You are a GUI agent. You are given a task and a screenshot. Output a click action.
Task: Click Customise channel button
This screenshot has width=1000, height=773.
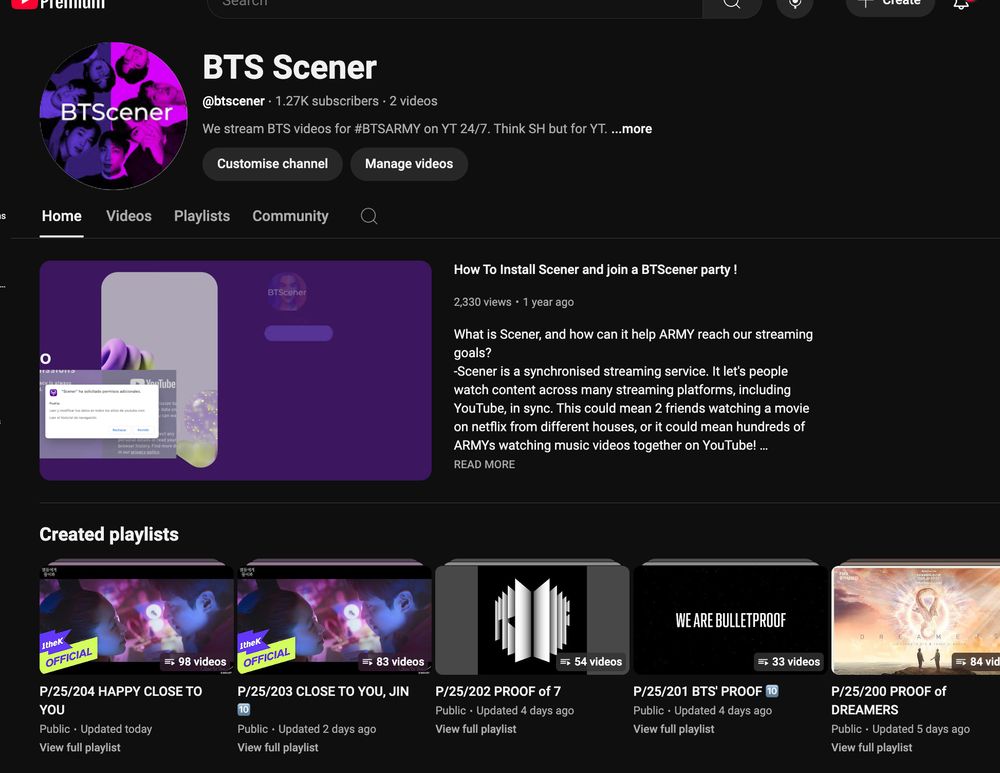(272, 164)
